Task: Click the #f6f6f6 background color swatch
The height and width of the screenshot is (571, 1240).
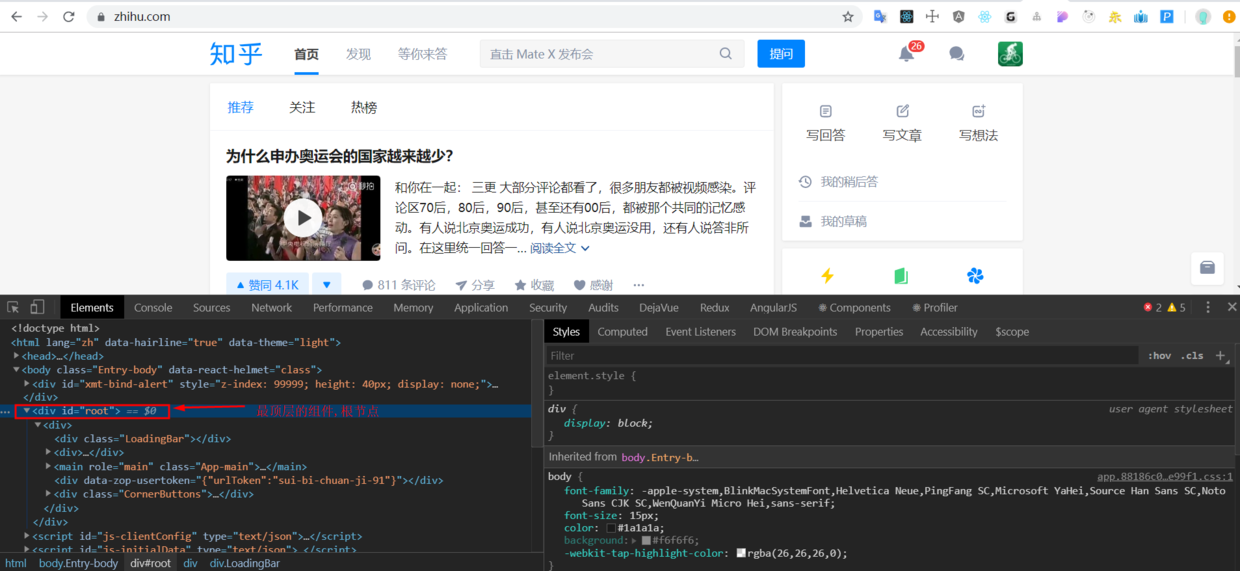Action: 646,541
